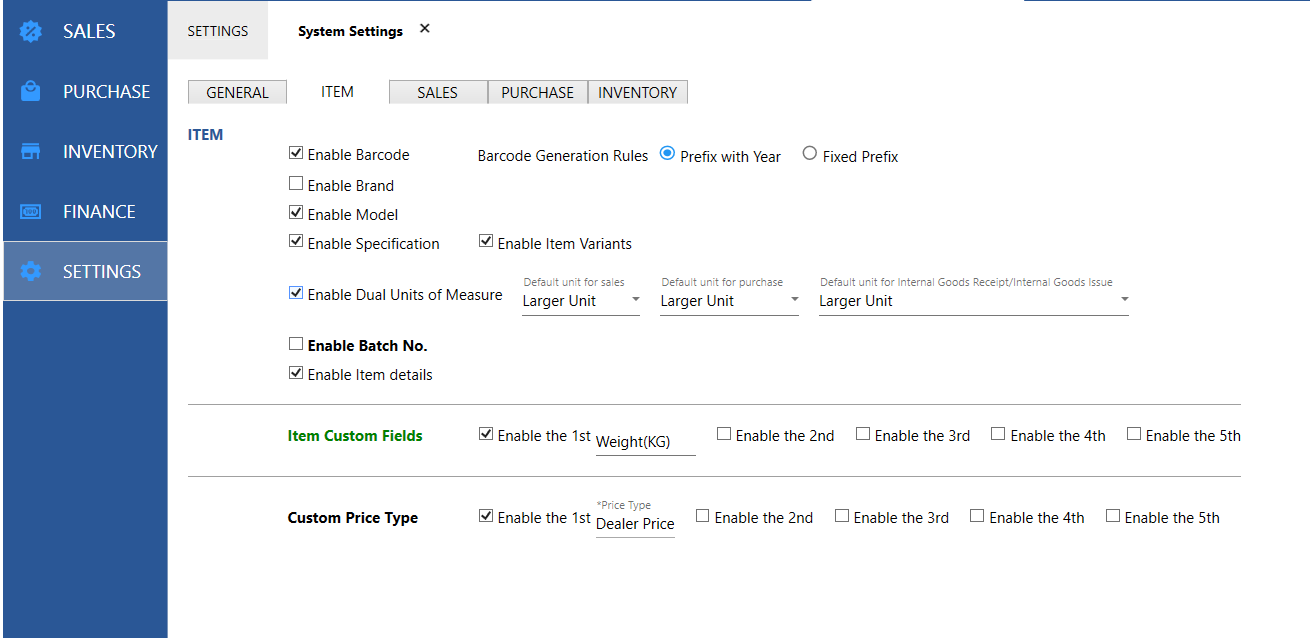
Task: Expand the default unit for purchase dropdown
Action: (729, 301)
